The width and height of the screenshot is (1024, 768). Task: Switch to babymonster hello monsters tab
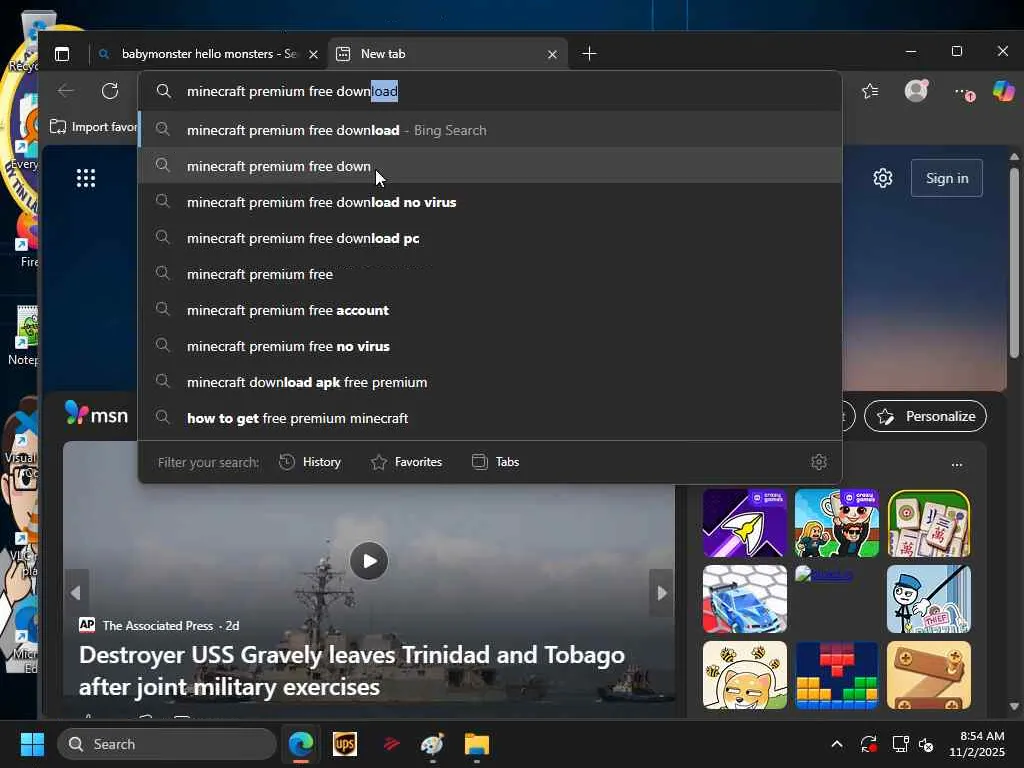tap(208, 54)
